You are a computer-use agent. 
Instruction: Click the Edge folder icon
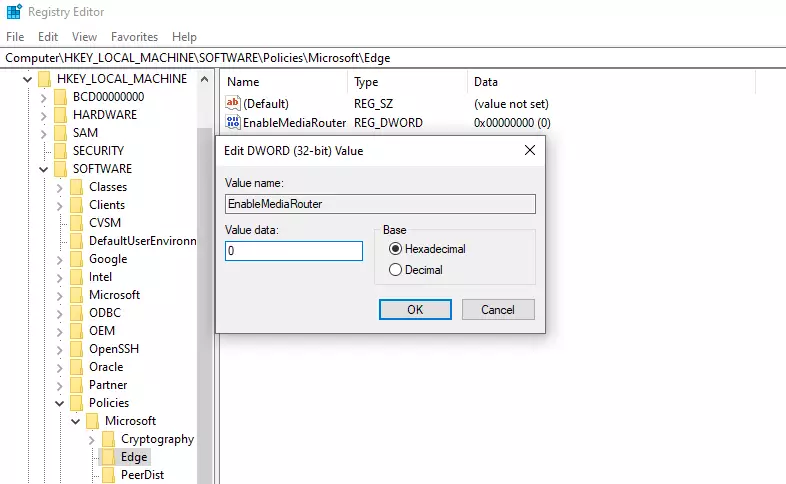tap(109, 457)
